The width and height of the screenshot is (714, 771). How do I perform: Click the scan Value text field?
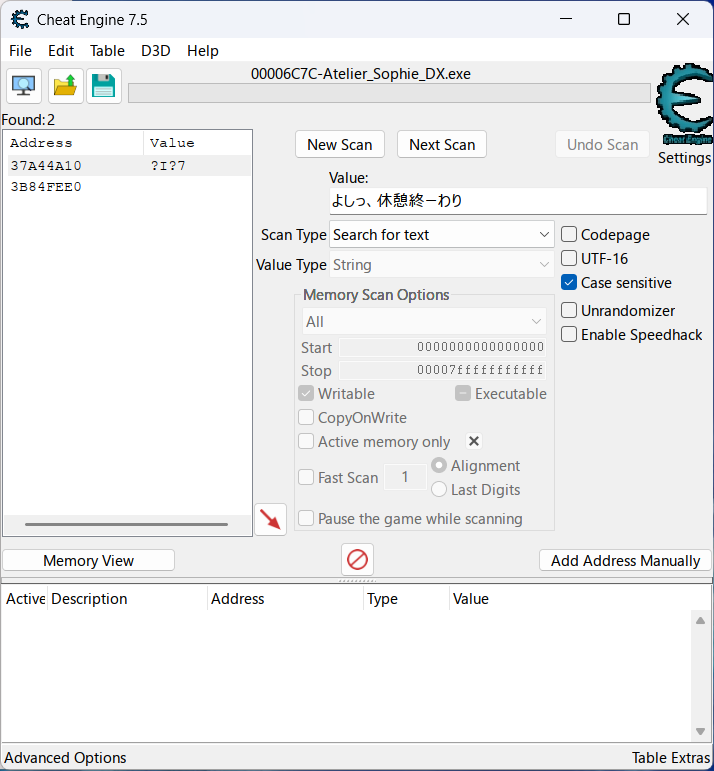click(517, 201)
